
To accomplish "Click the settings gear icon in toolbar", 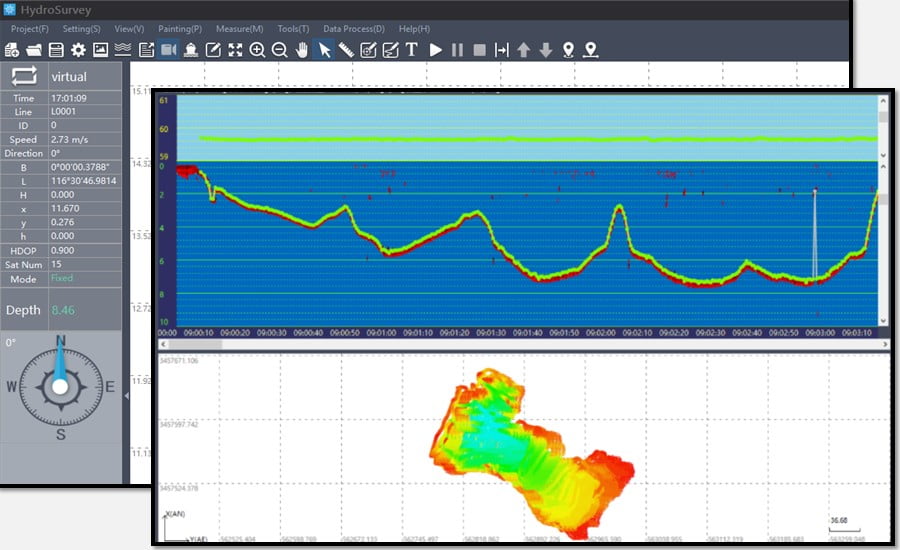I will tap(78, 49).
